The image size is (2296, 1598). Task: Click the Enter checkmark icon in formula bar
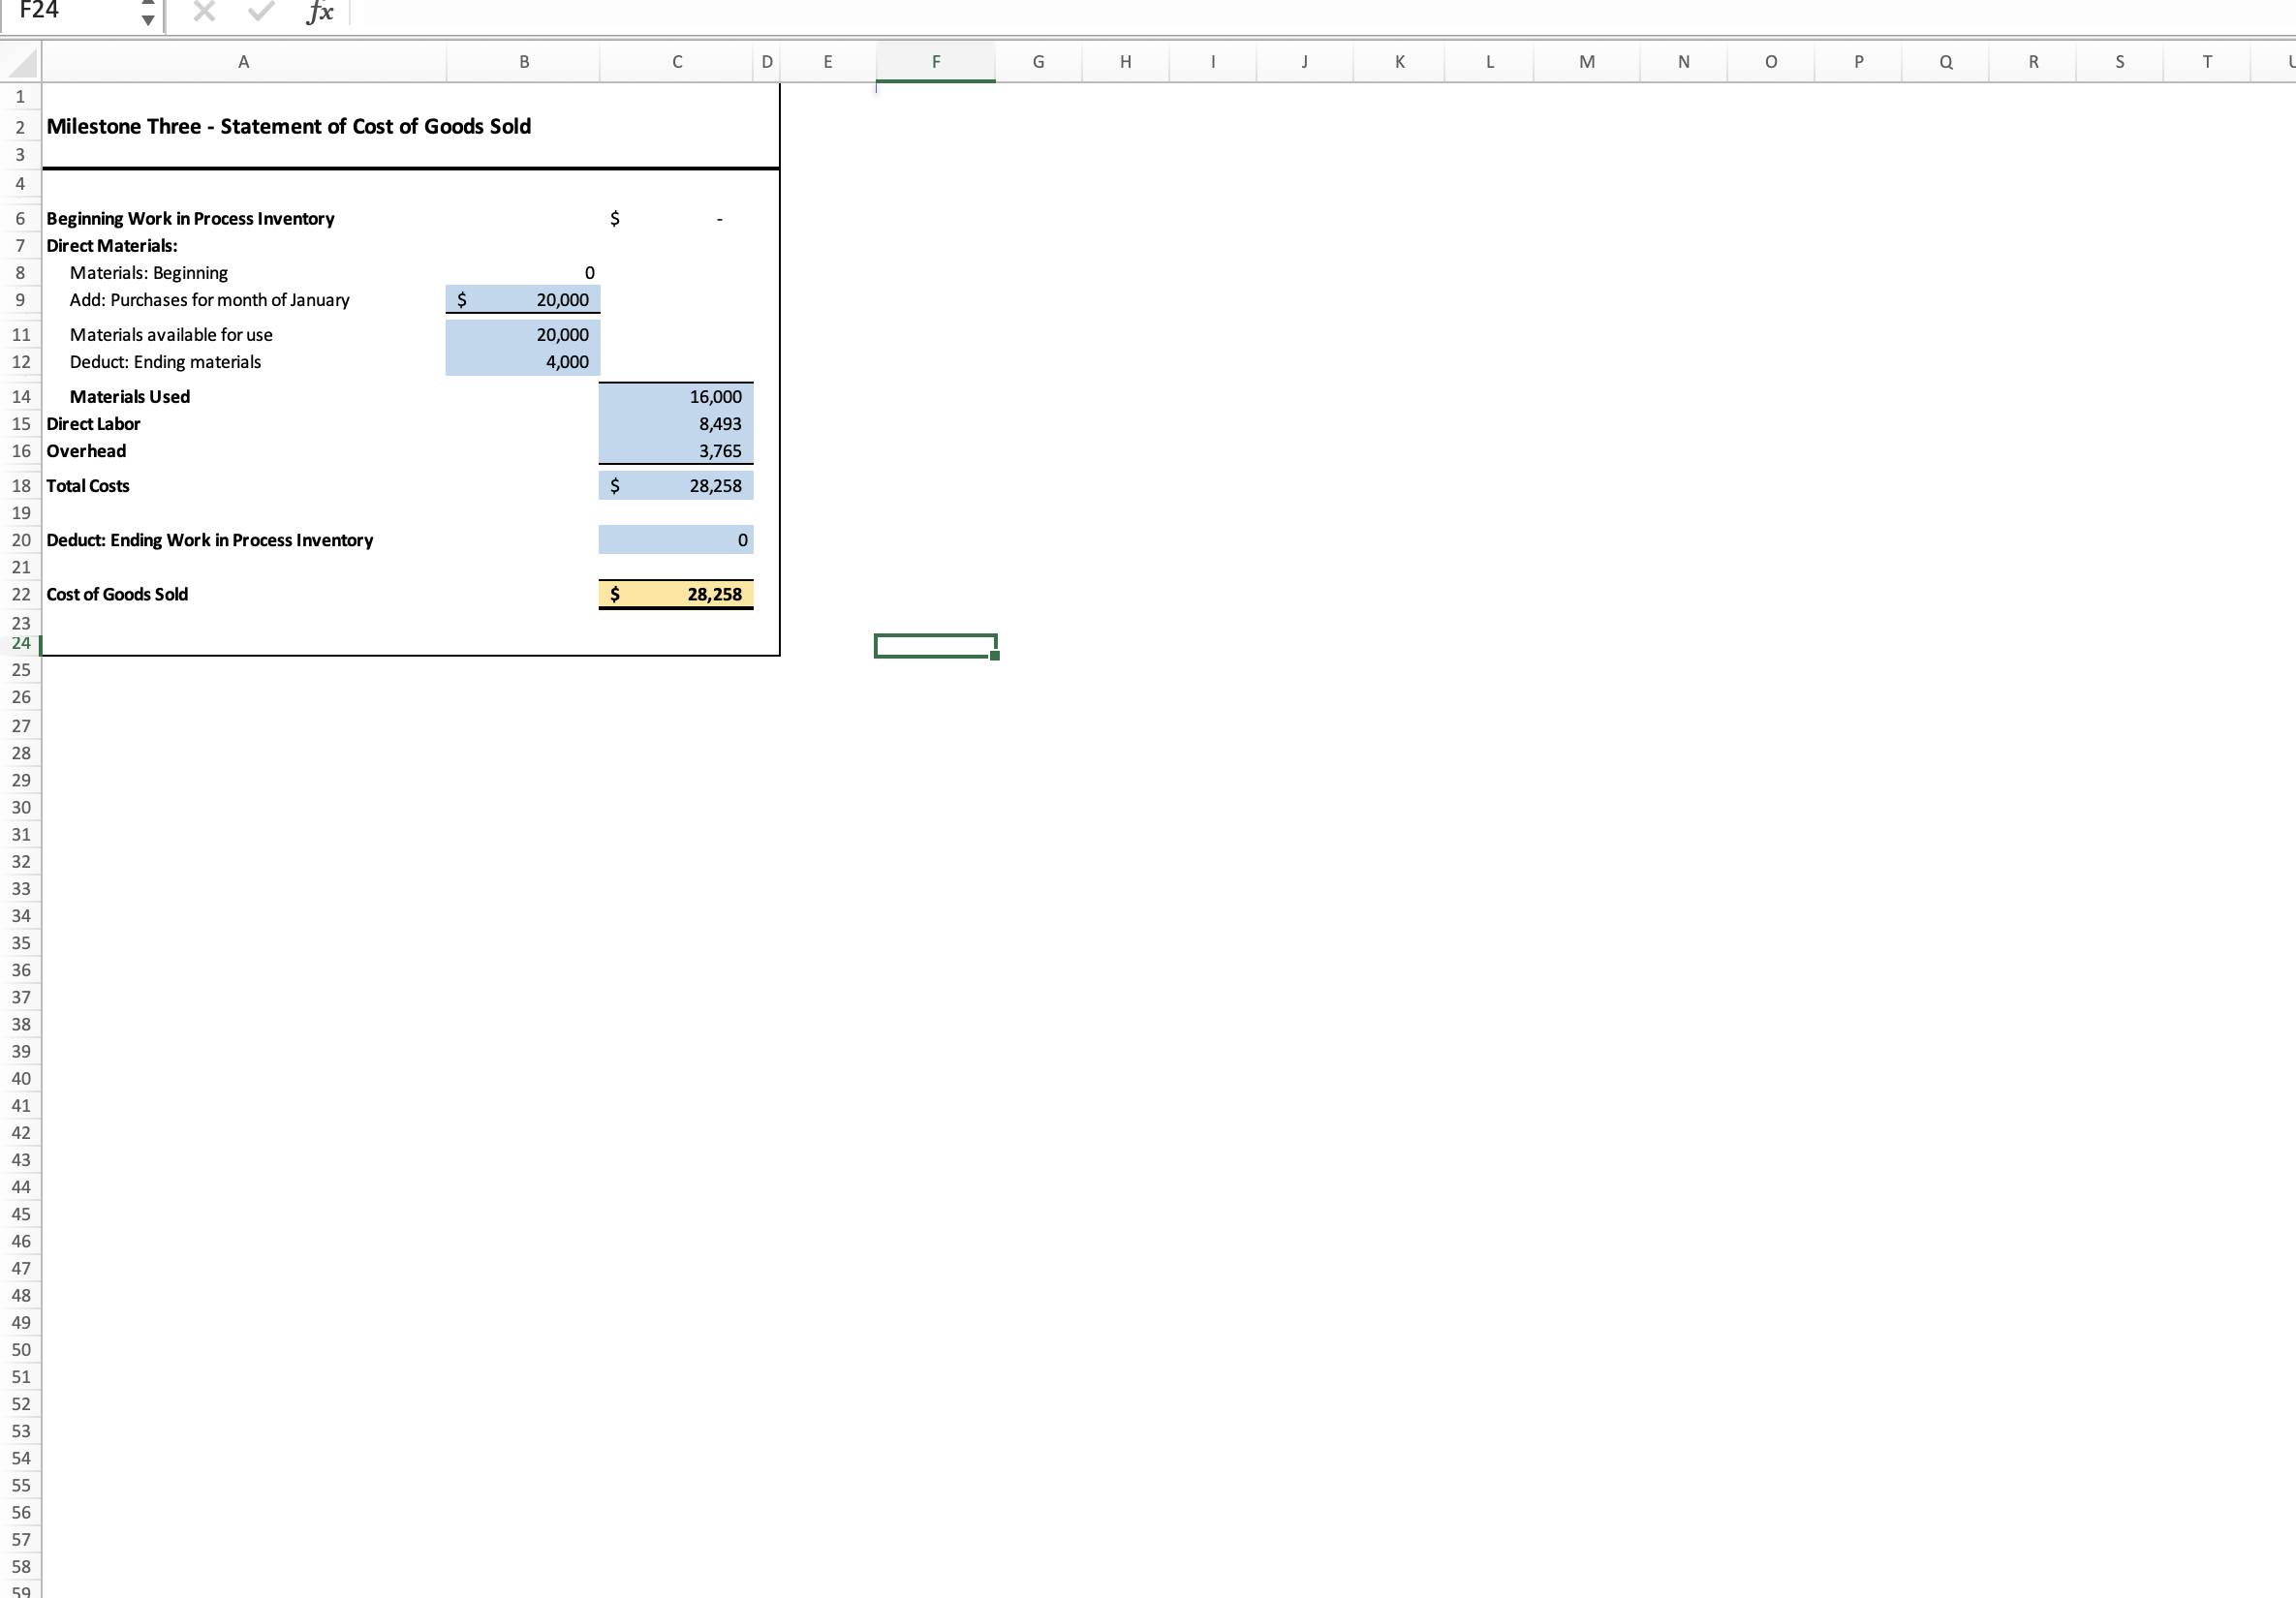pyautogui.click(x=260, y=12)
